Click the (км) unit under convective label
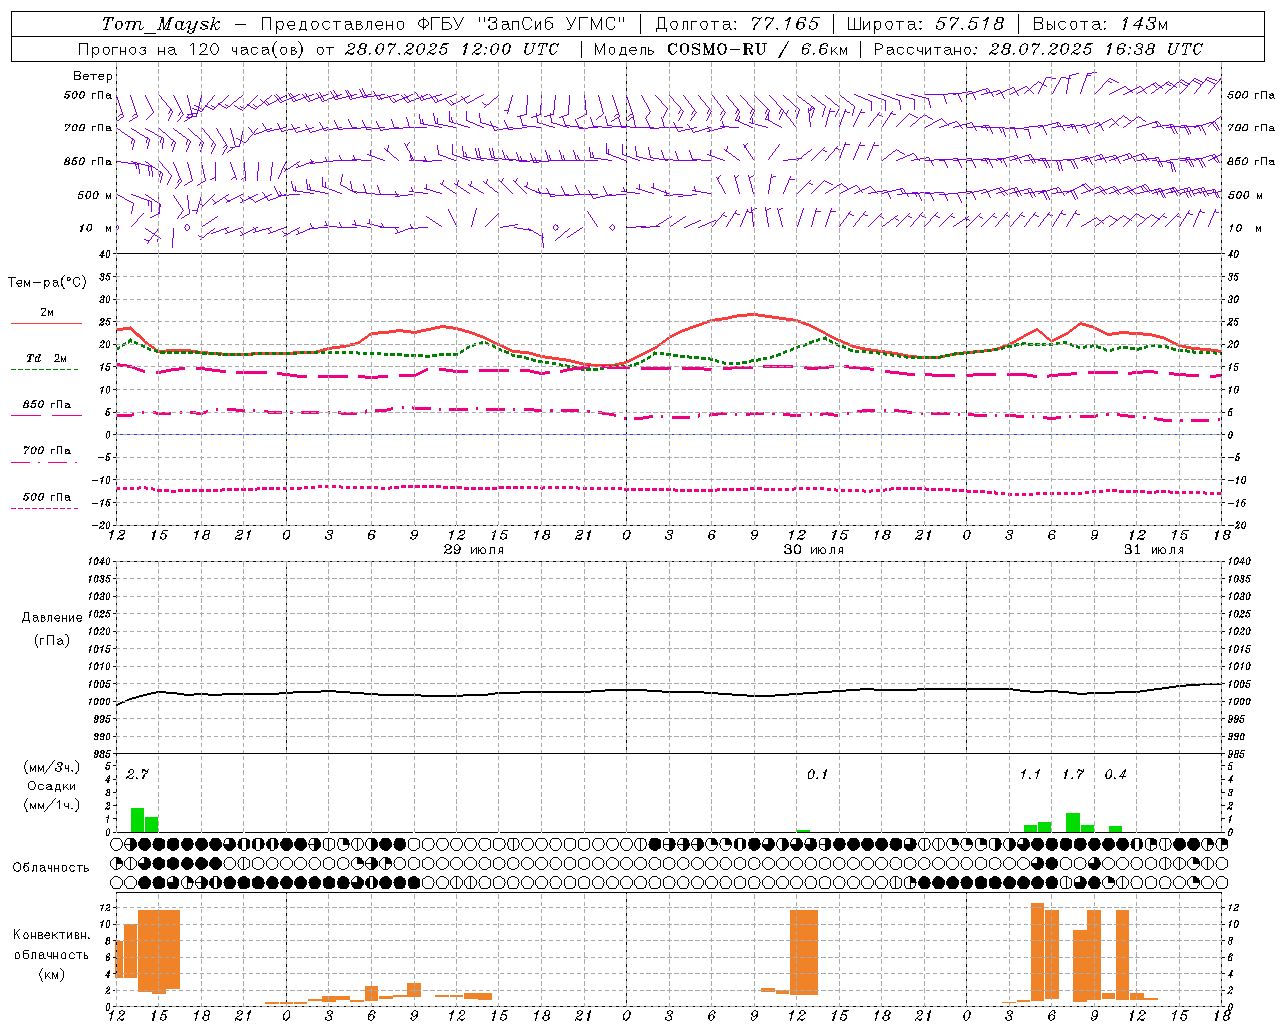Screen dimensions: 1280x1024 [x=52, y=974]
